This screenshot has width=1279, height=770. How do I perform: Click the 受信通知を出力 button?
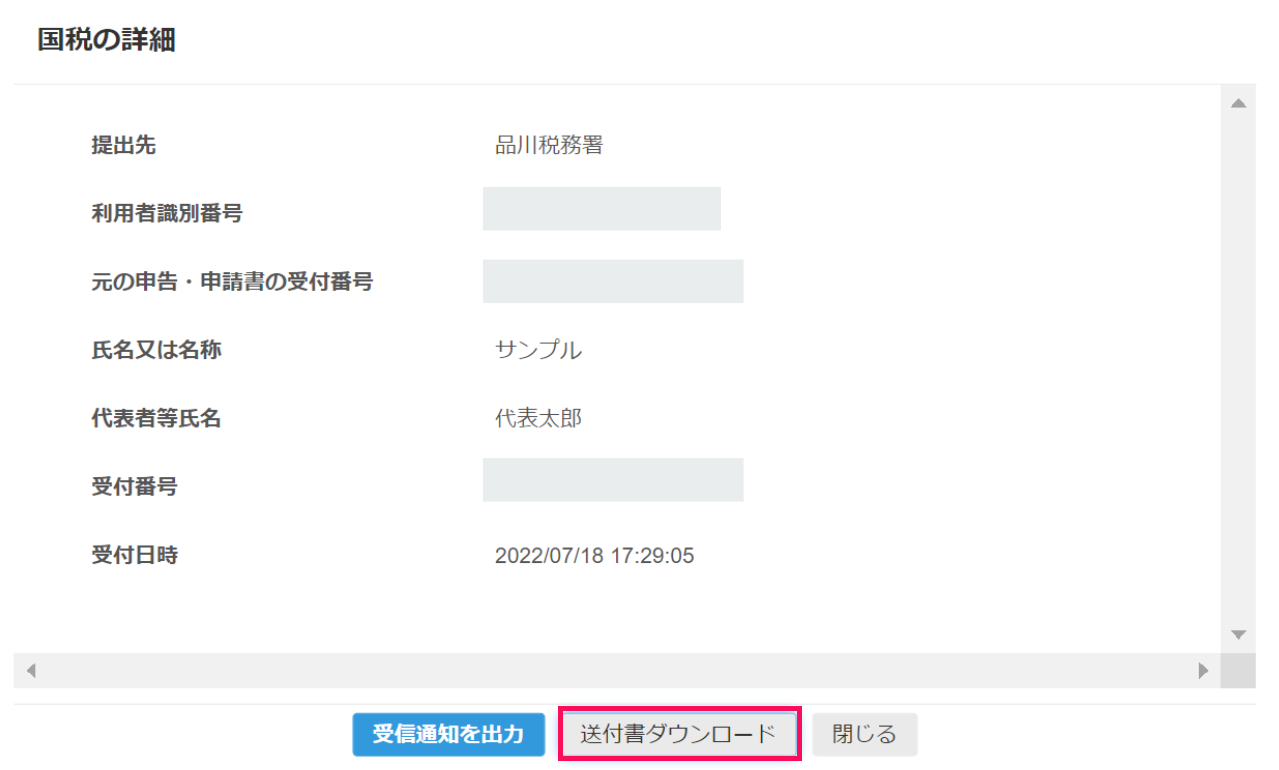pyautogui.click(x=448, y=734)
